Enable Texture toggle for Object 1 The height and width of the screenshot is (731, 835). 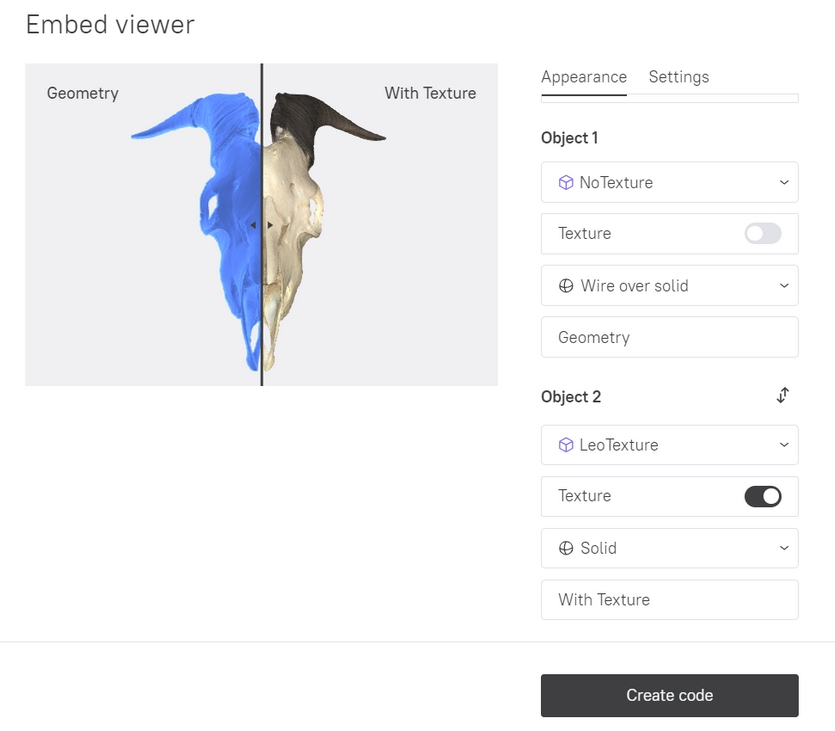click(x=763, y=233)
